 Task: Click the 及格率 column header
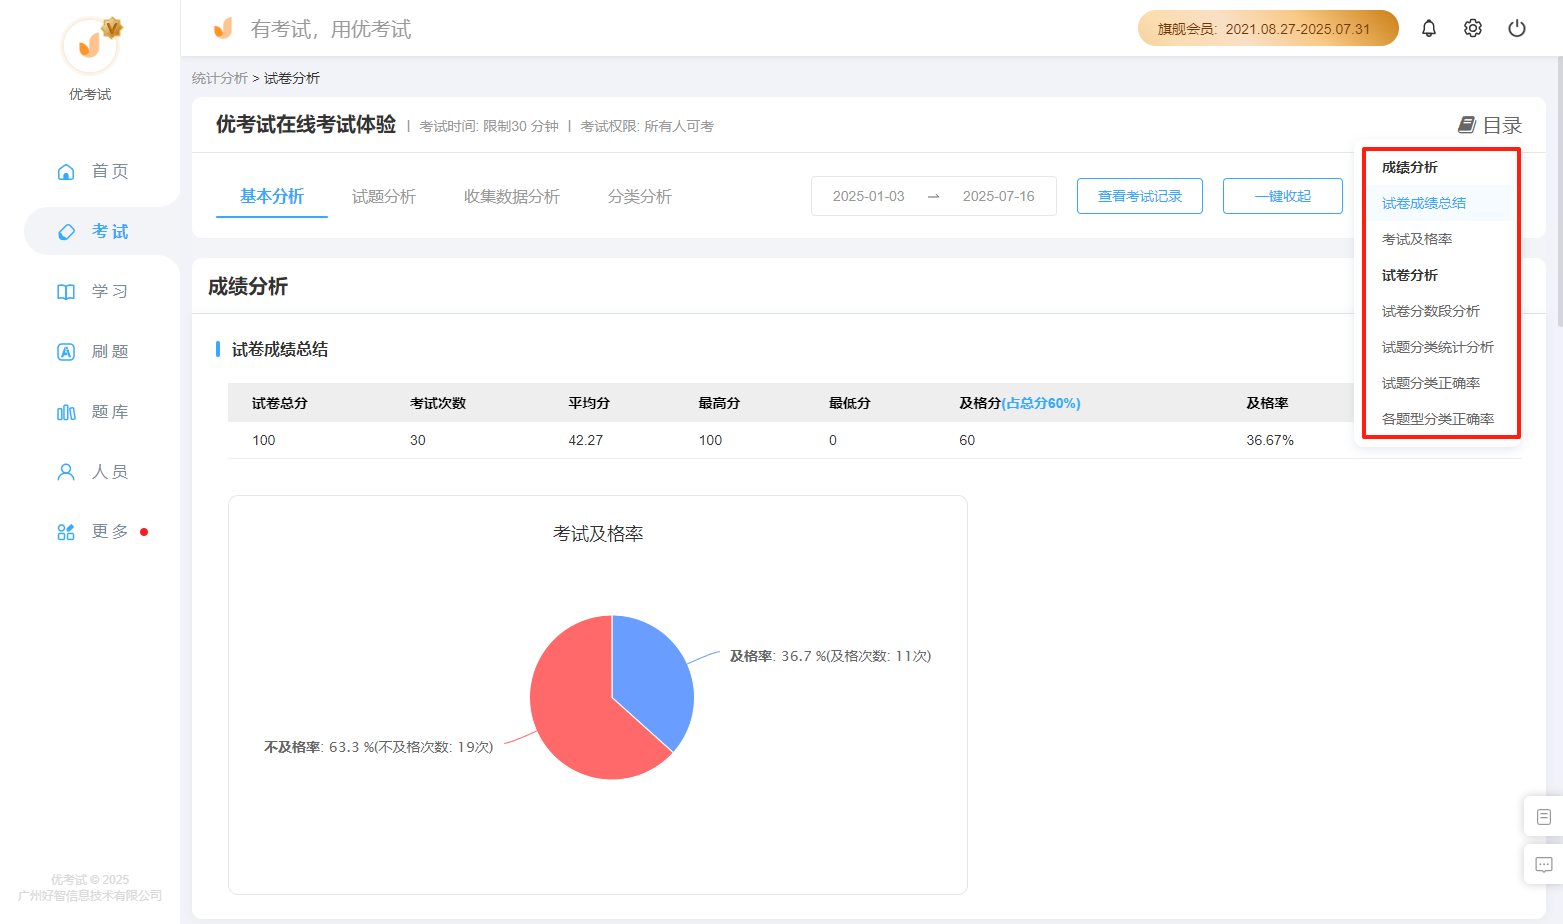coord(1267,403)
